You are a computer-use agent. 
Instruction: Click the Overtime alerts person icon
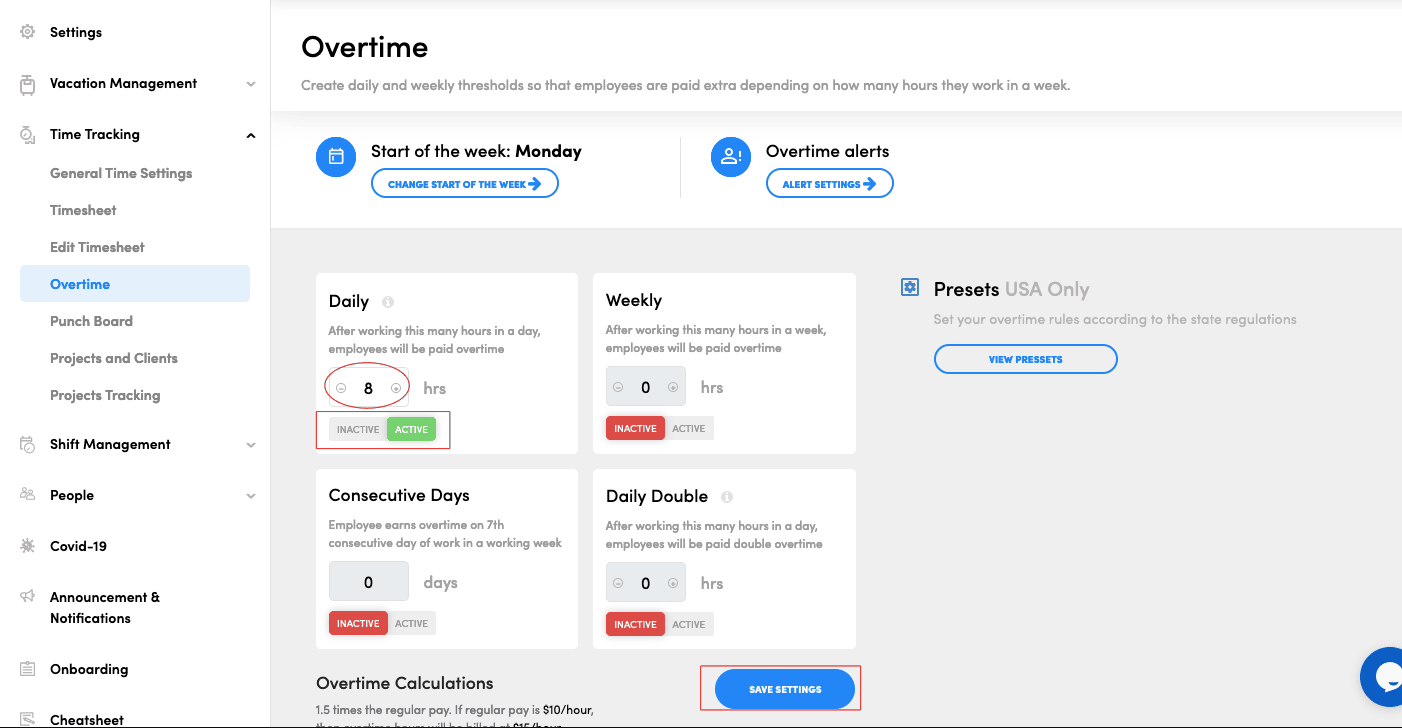coord(731,157)
